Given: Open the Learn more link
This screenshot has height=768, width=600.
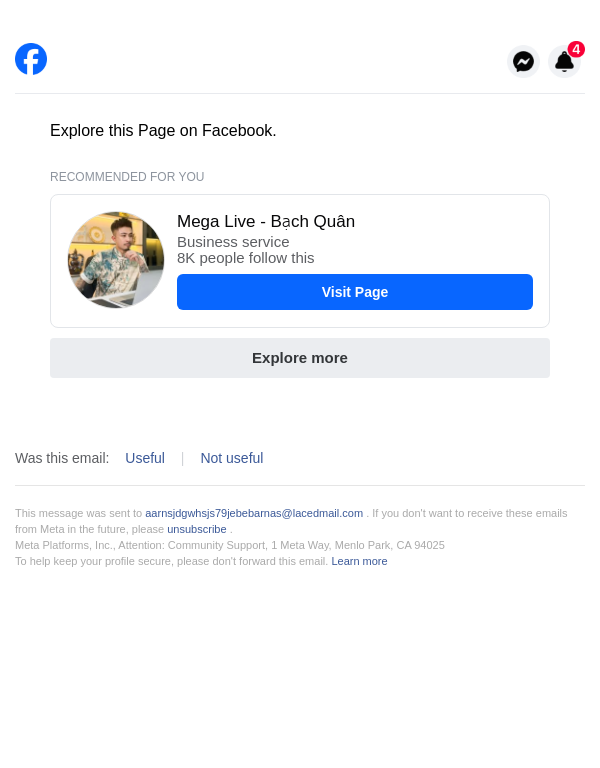Looking at the screenshot, I should (359, 561).
